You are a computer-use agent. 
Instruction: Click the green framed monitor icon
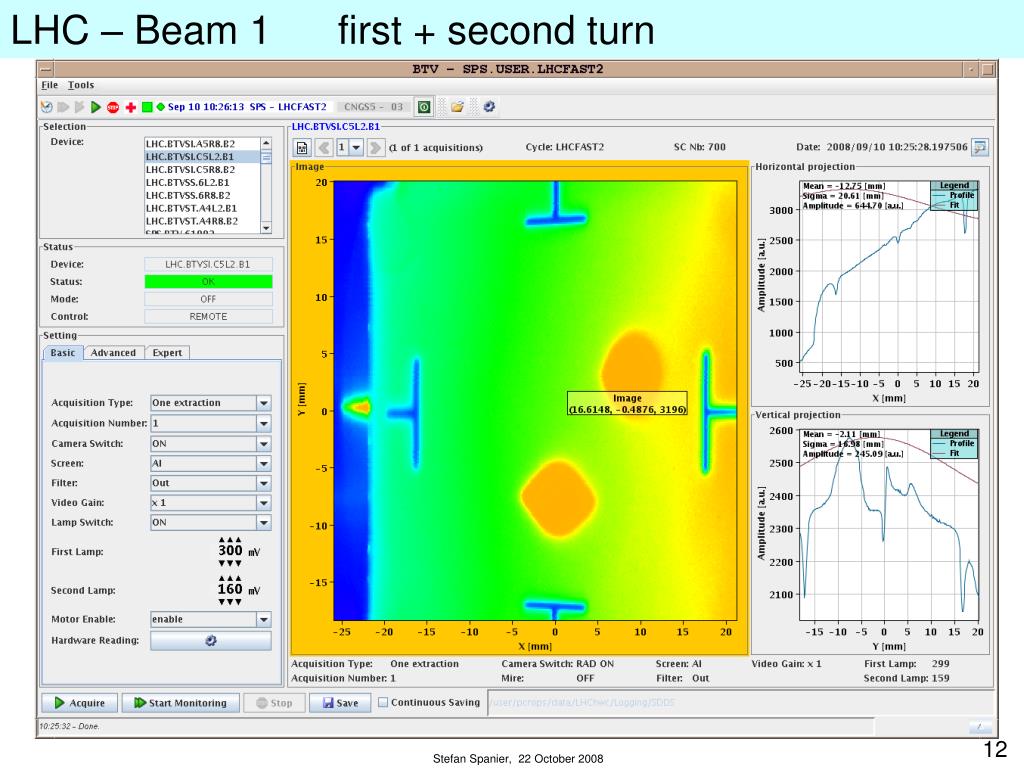424,106
